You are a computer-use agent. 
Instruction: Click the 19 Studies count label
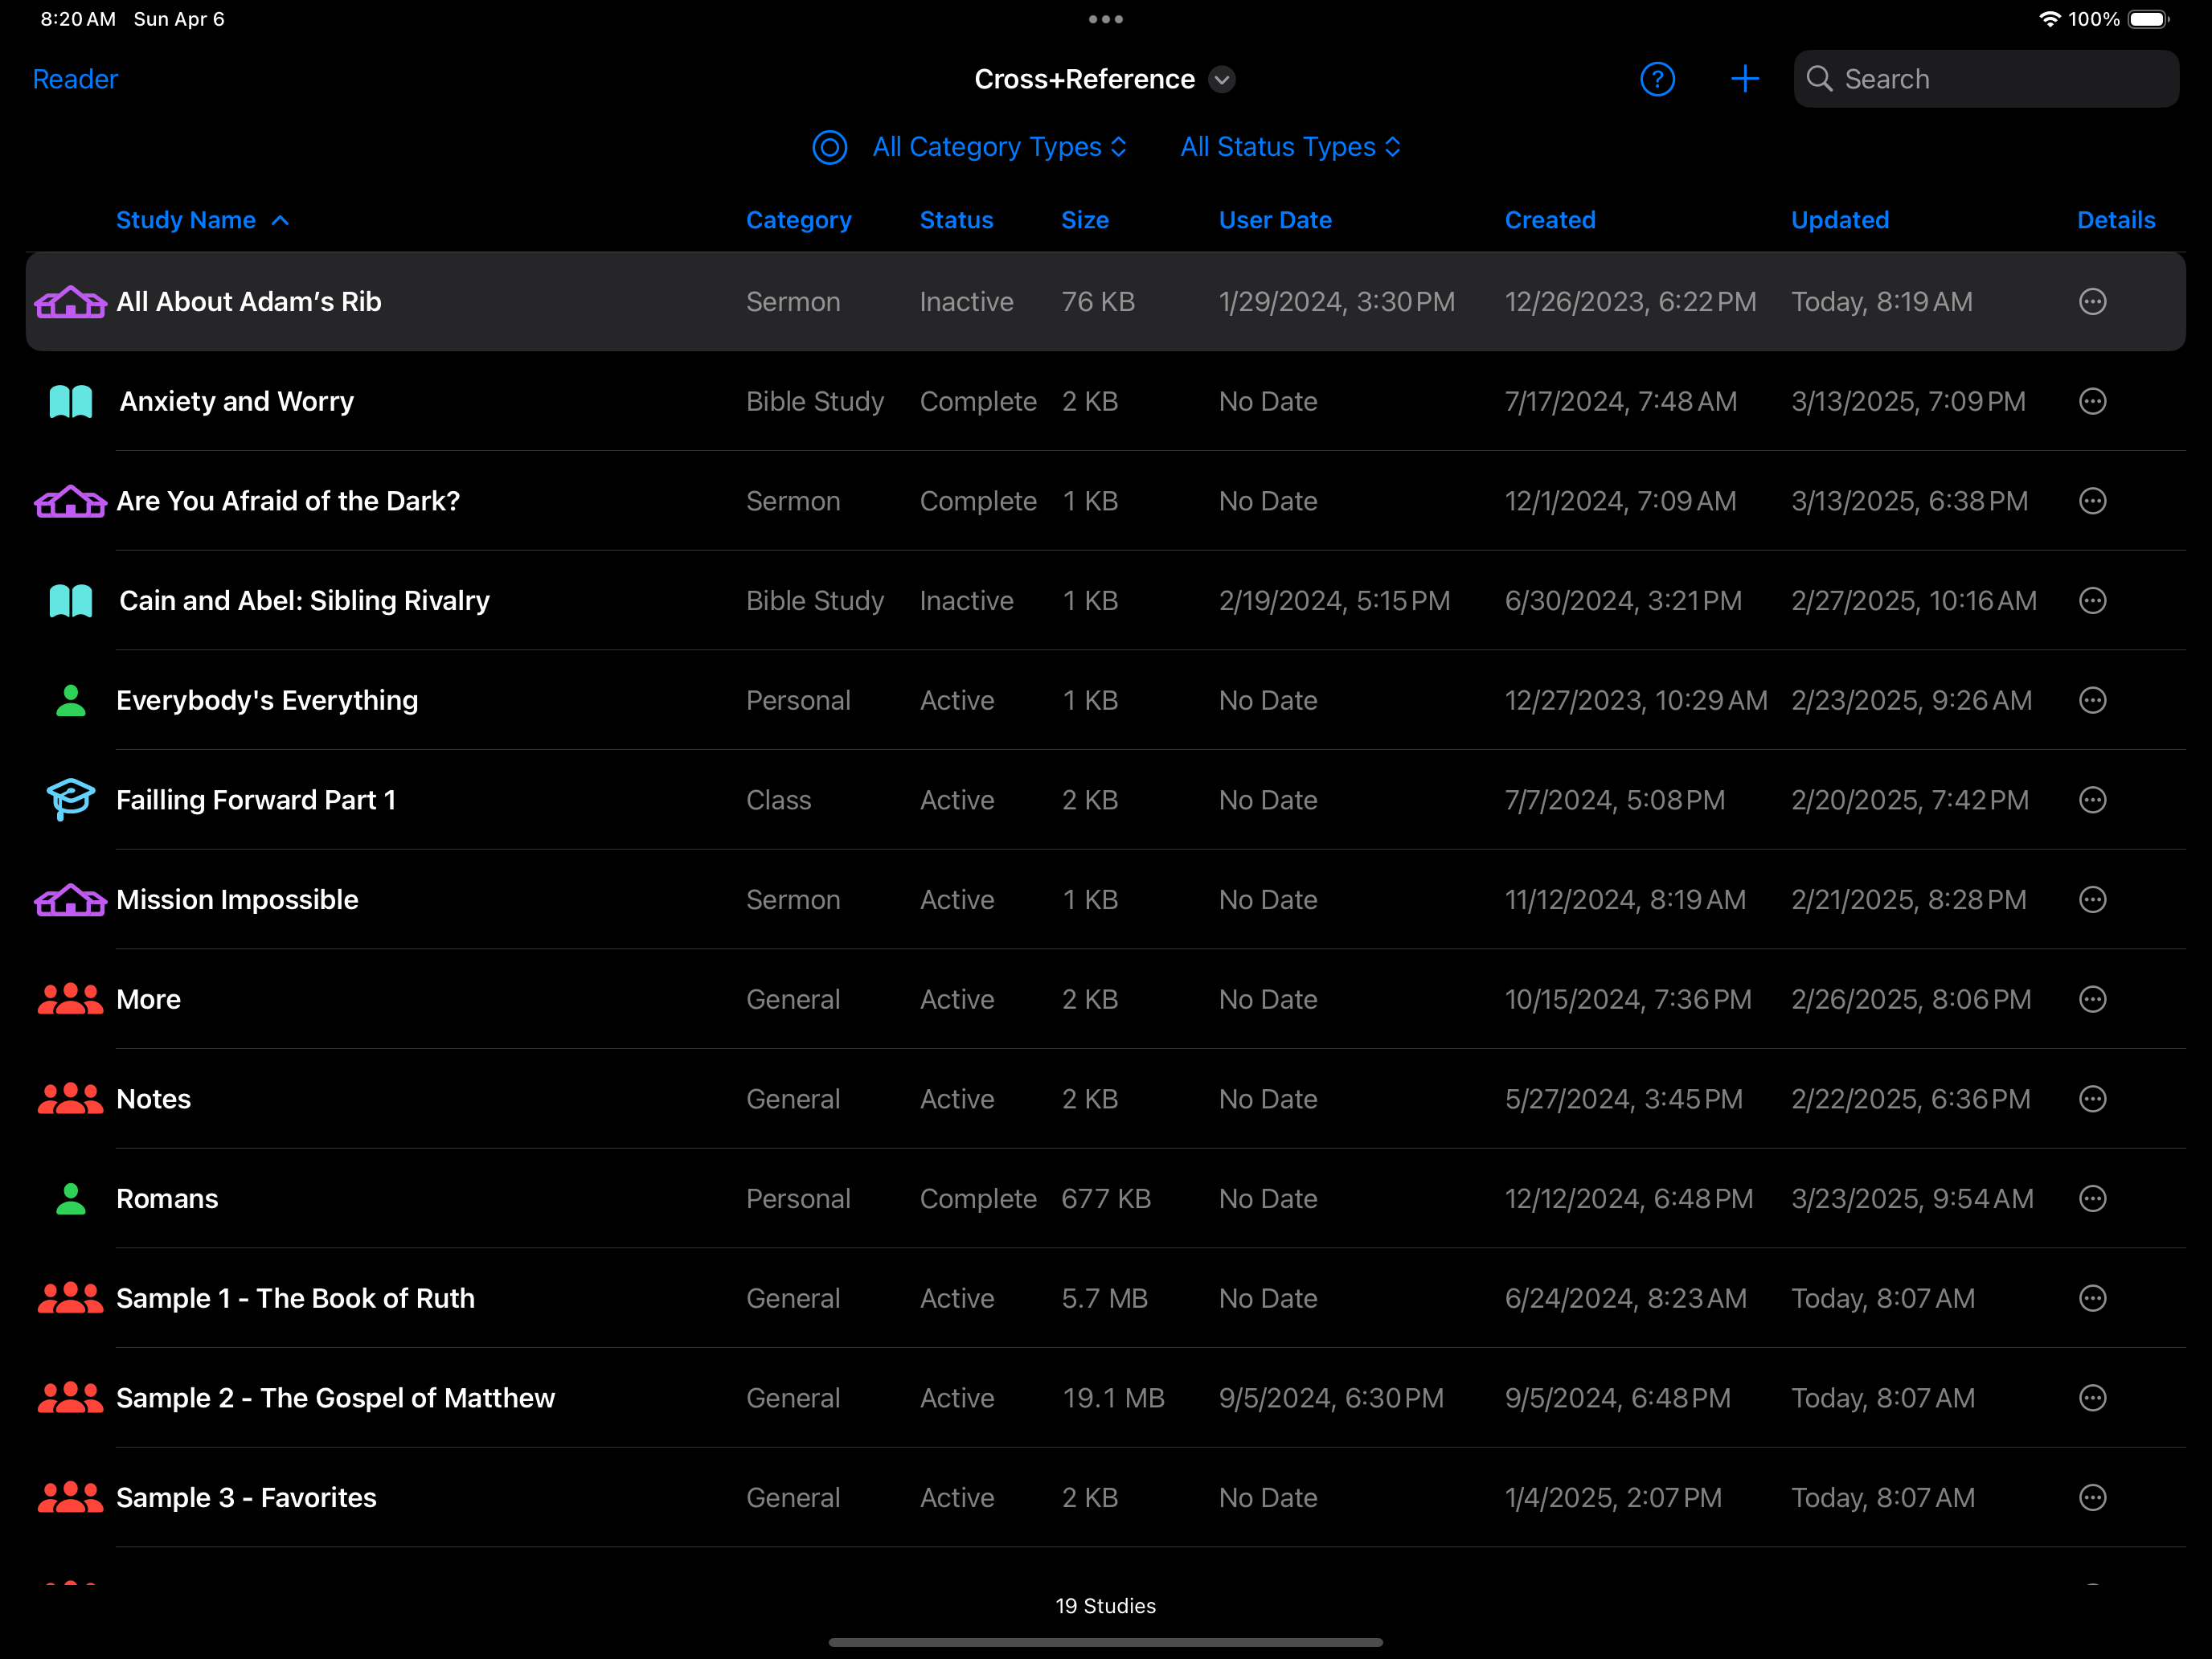tap(1106, 1606)
